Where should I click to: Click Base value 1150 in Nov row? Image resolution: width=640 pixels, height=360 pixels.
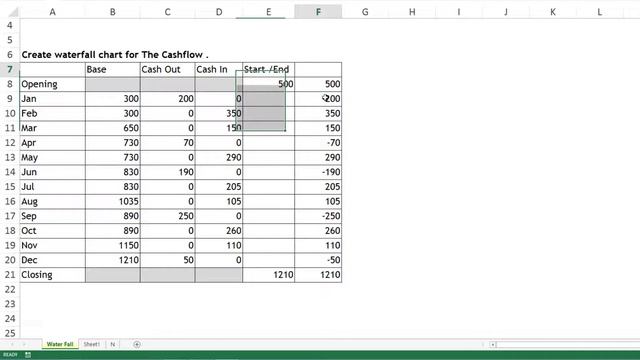point(113,245)
